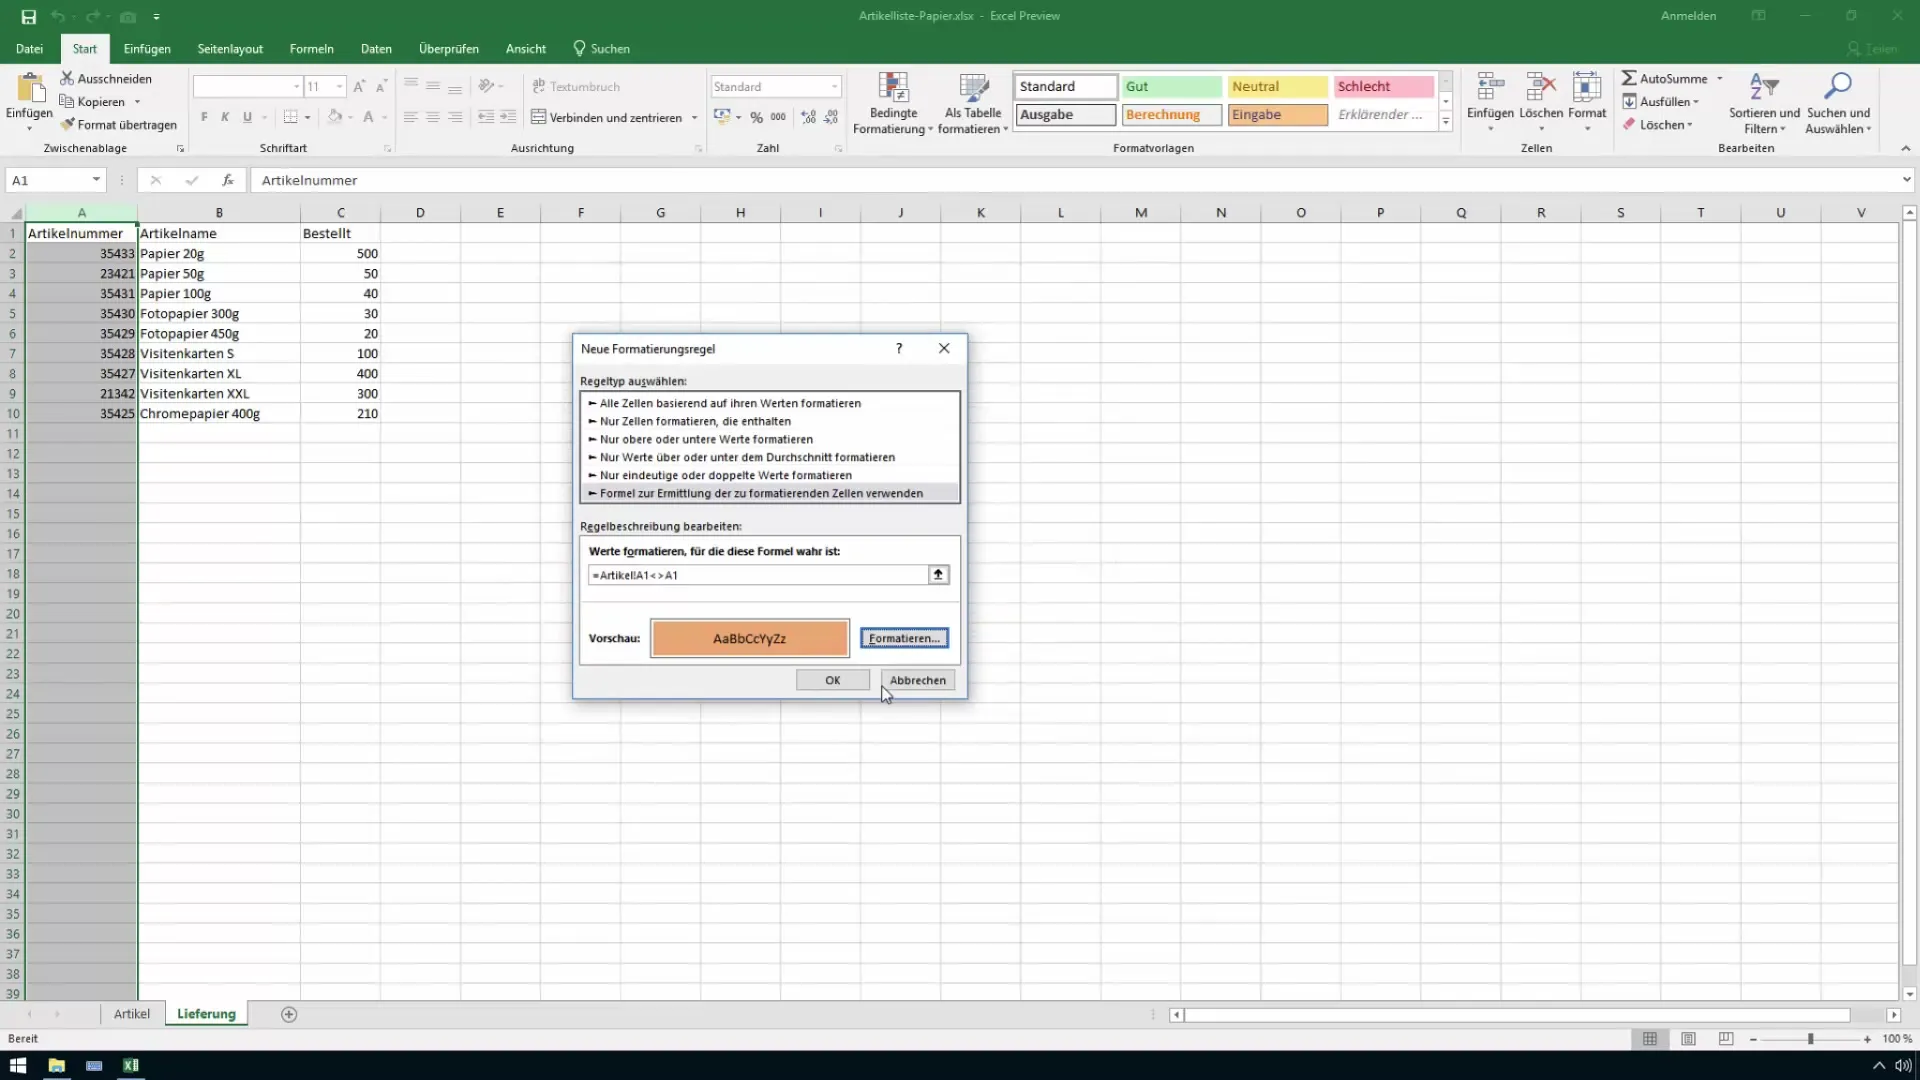Viewport: 1920px width, 1080px height.
Task: Open the number format Standard dropdown
Action: (835, 87)
